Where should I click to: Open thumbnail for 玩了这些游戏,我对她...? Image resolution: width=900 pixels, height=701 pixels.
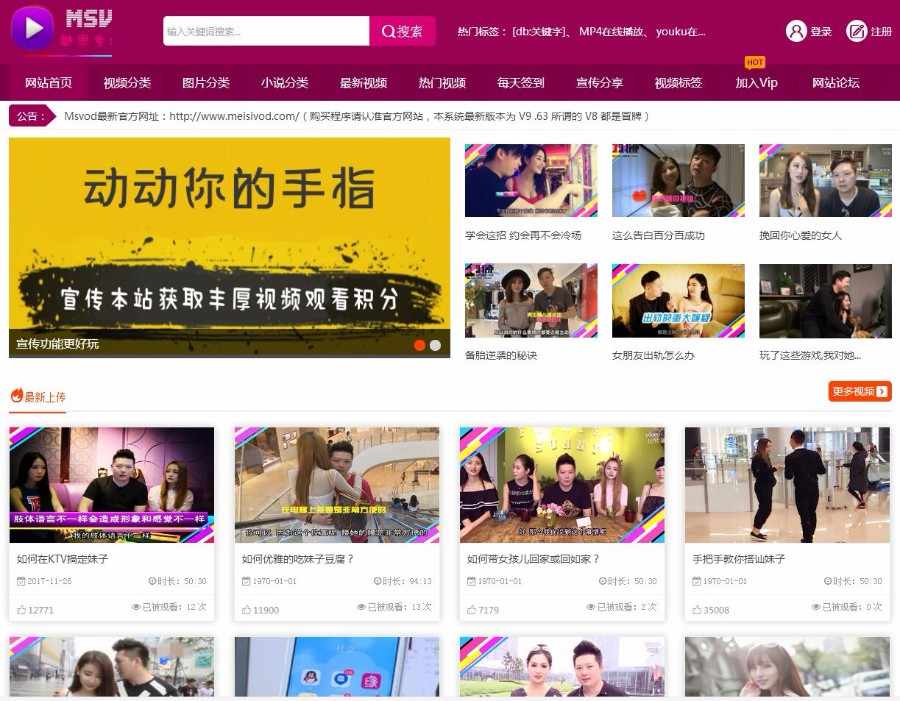(825, 300)
